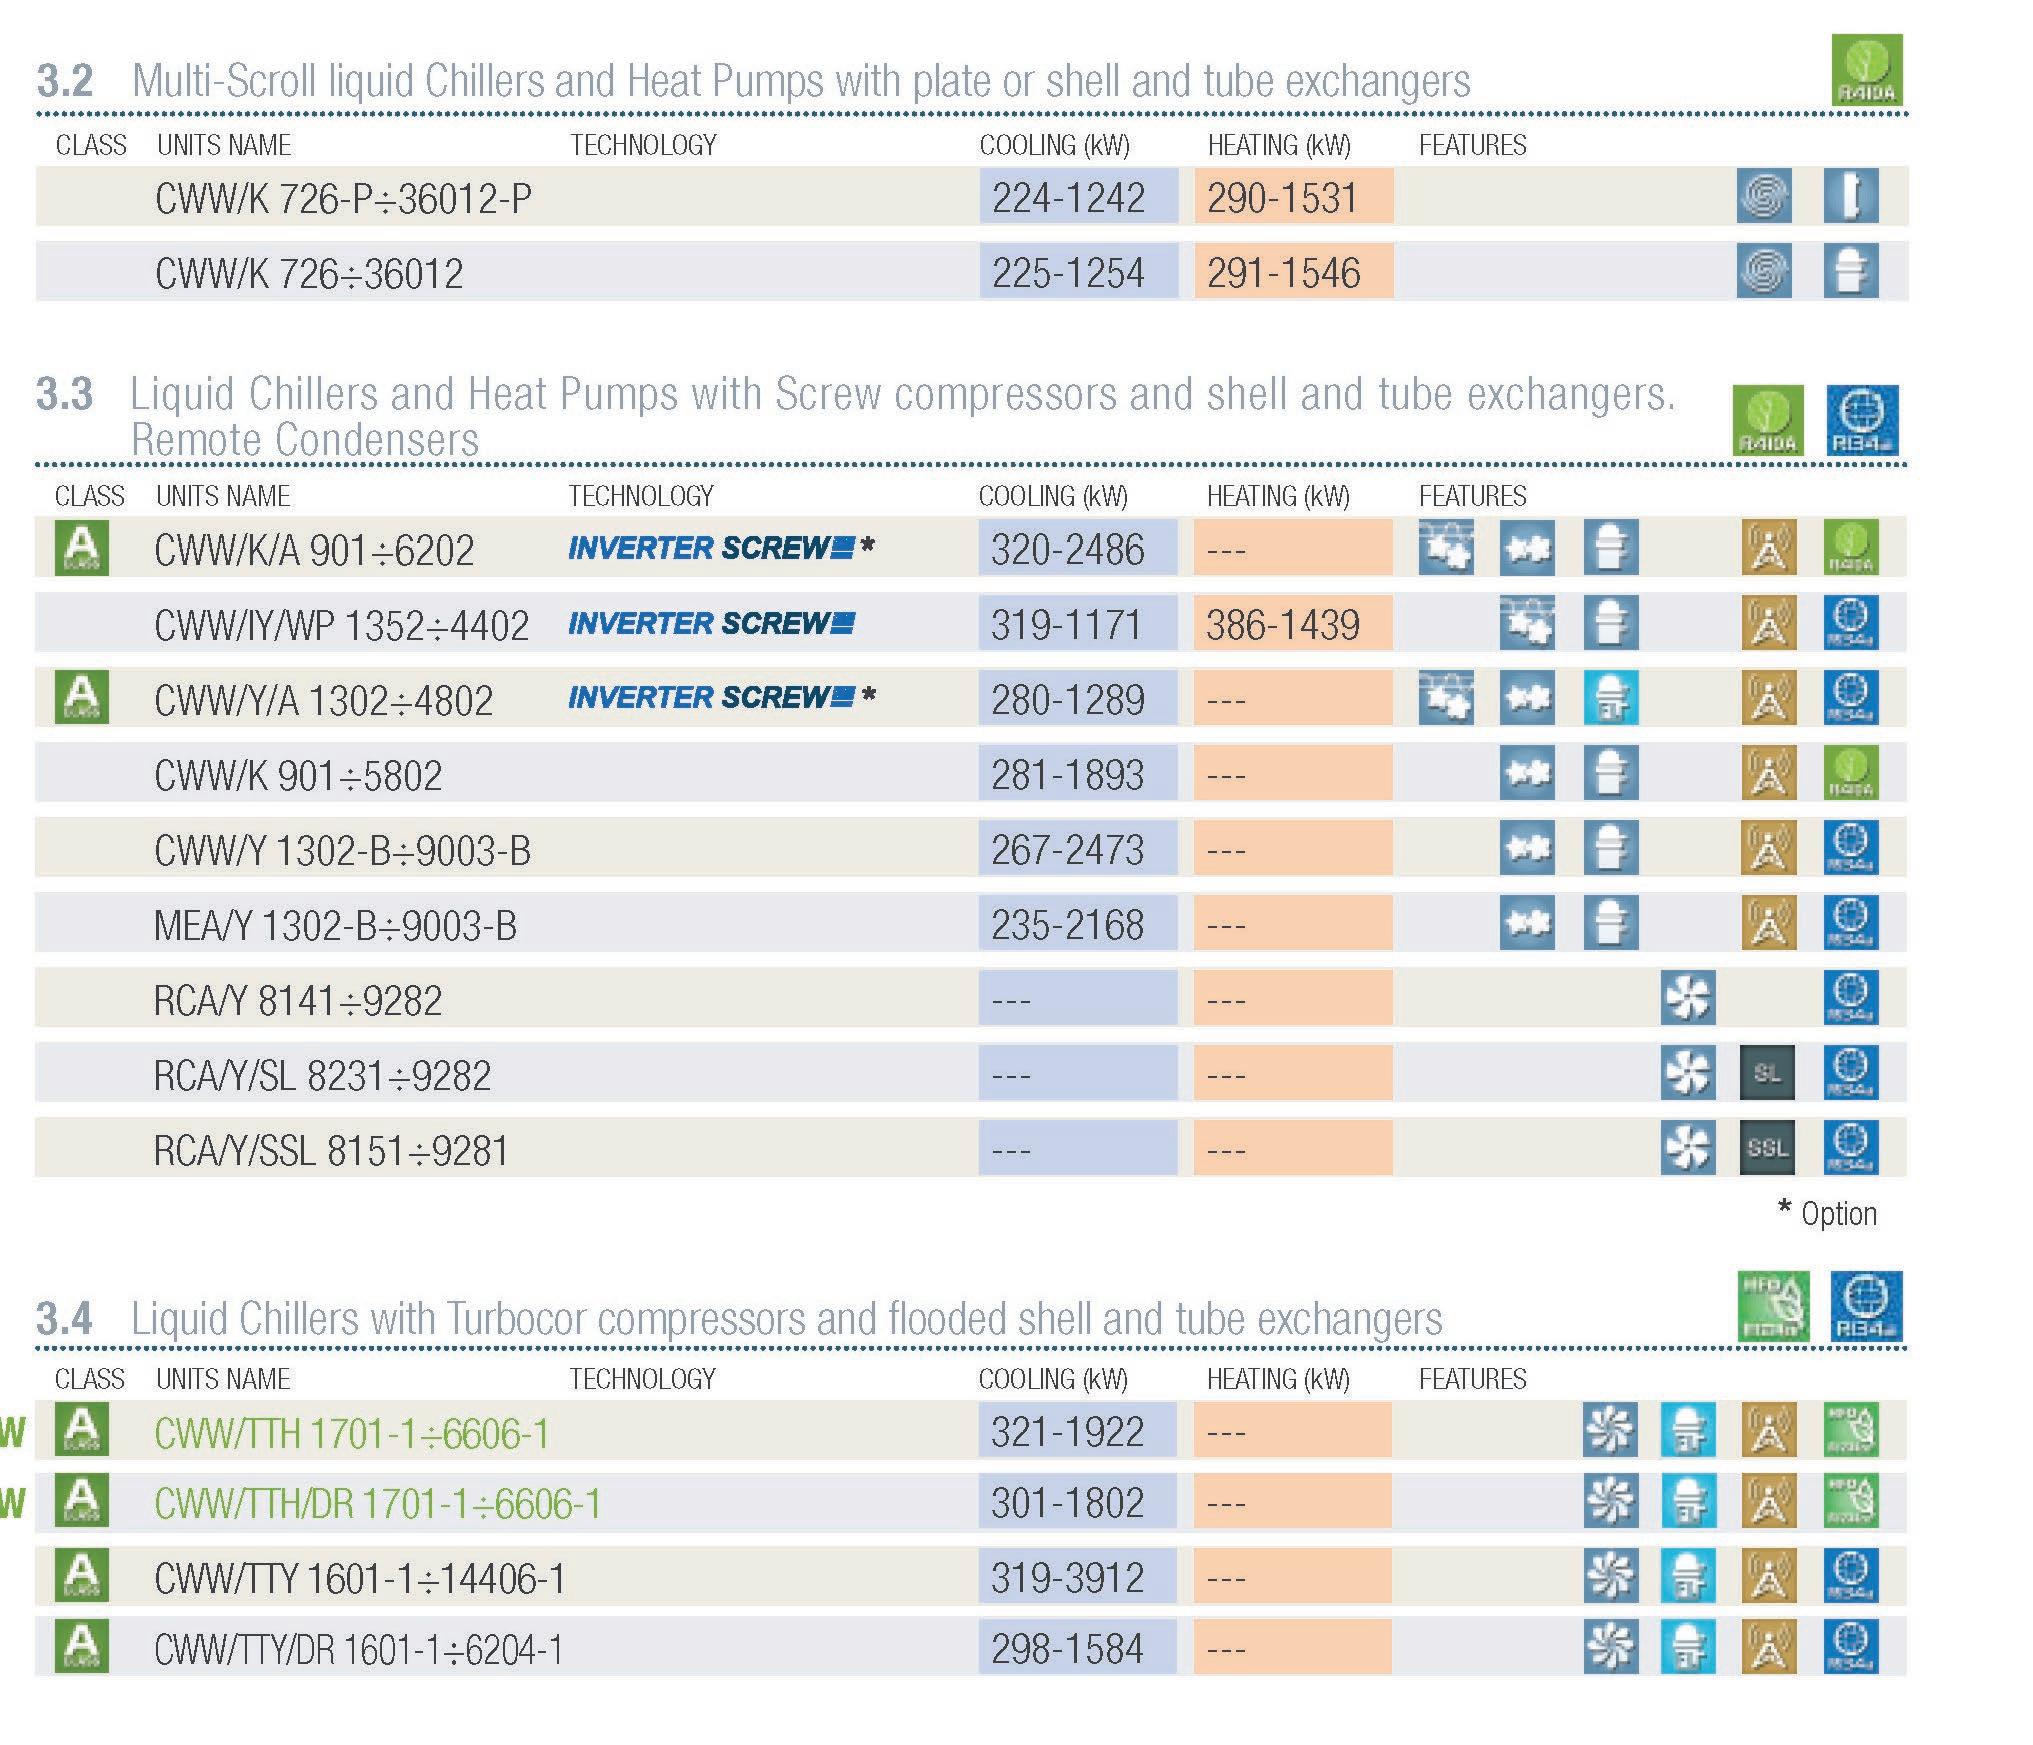Screen dimensions: 2033x1745
Task: Select unit name CWW/TTH 1701-1÷6606-1
Action: tap(351, 1434)
